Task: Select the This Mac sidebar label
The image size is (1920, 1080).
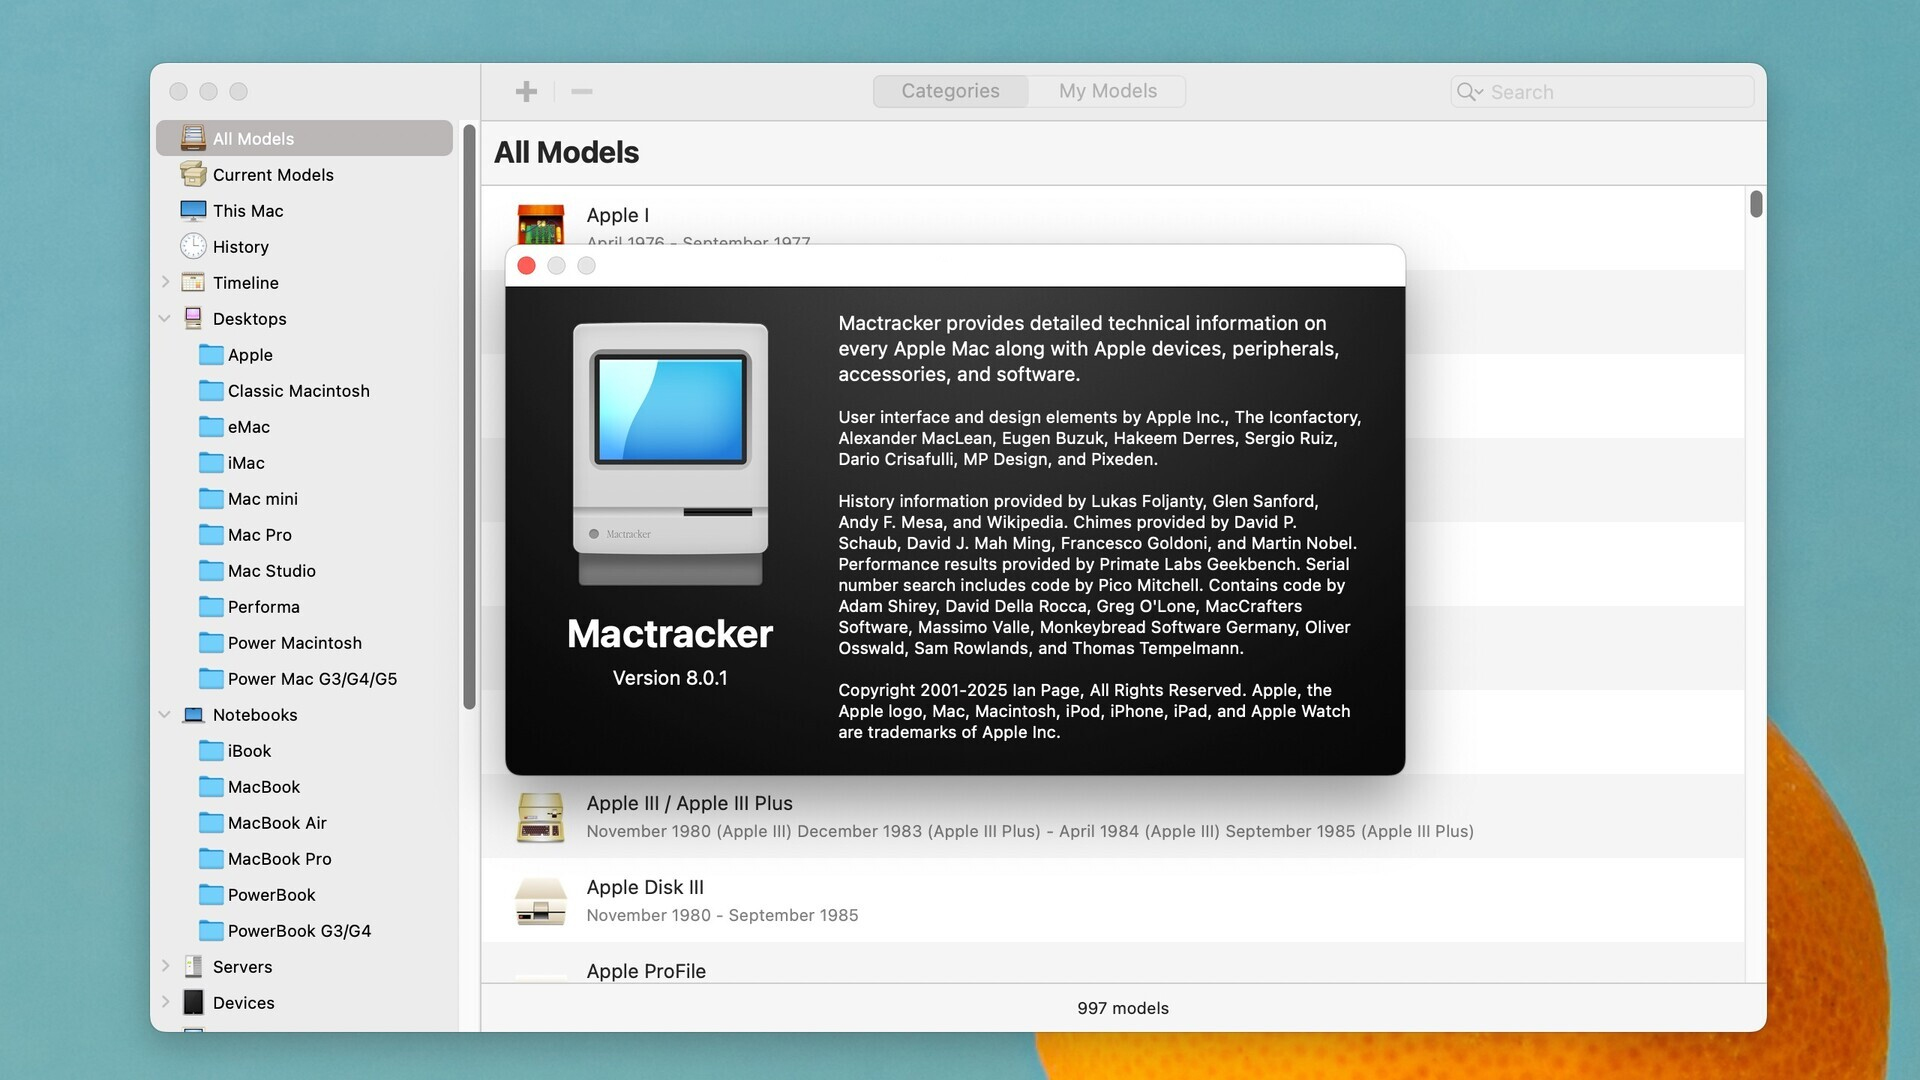Action: pos(248,210)
